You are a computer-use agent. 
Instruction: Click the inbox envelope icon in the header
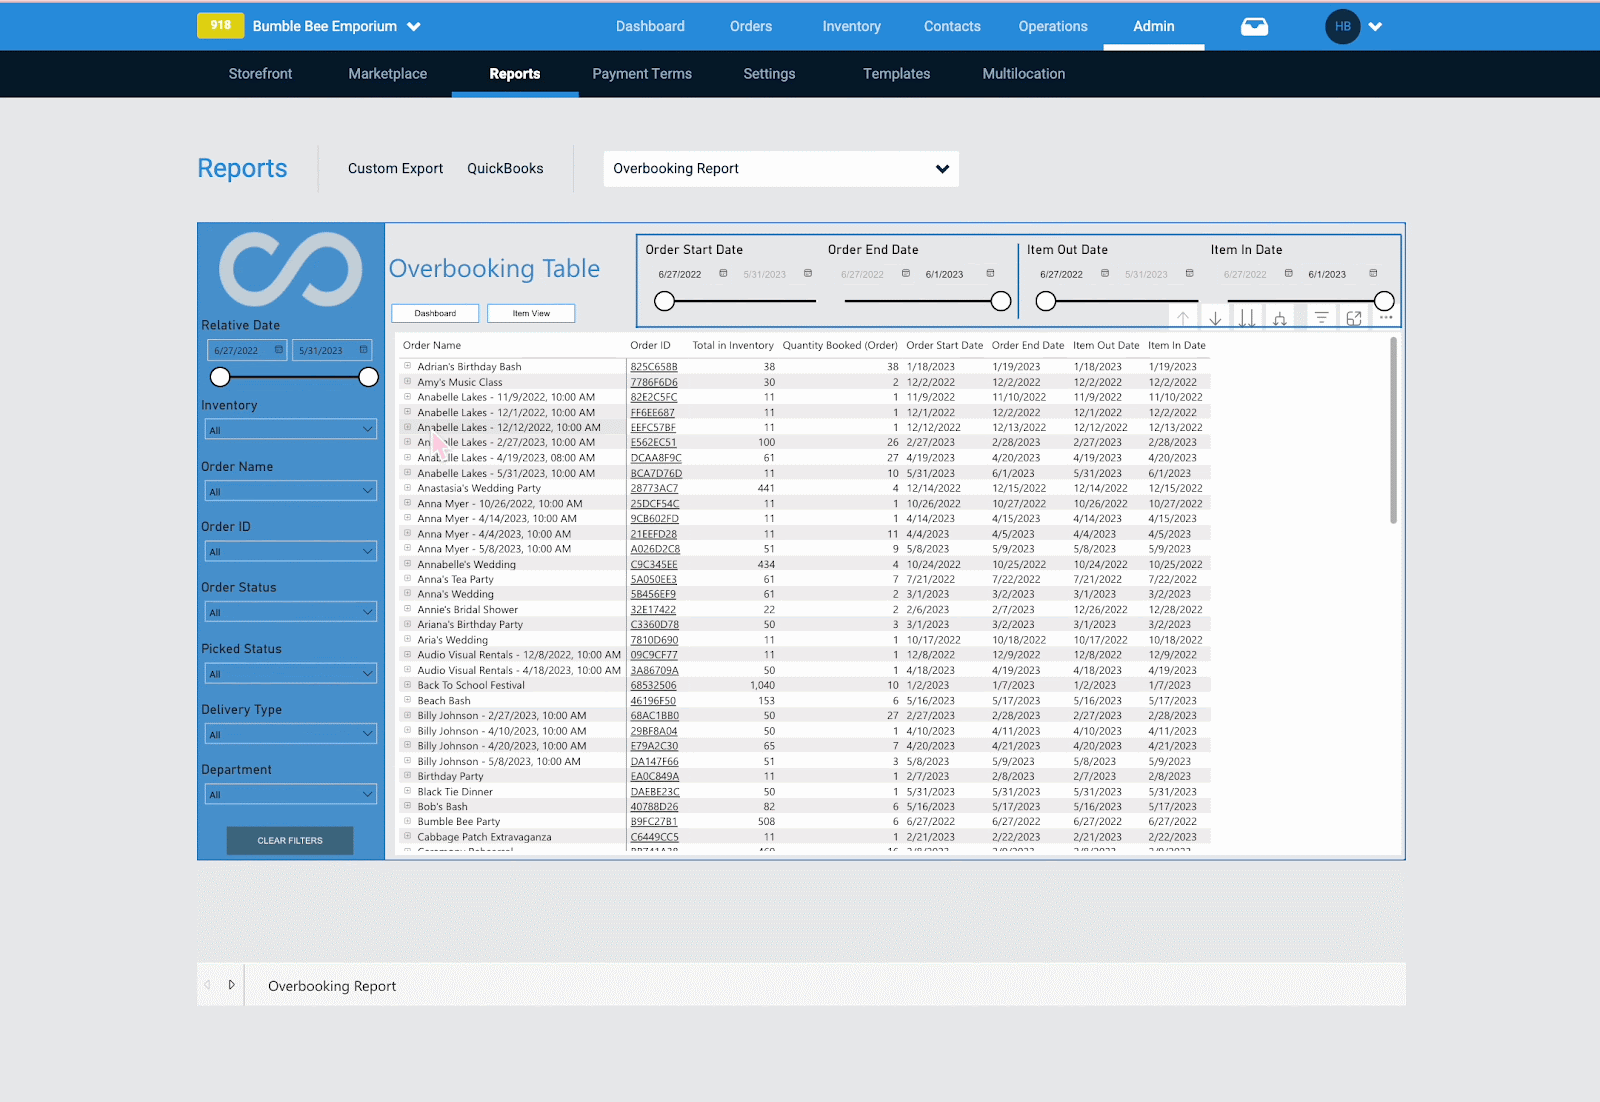pos(1253,27)
